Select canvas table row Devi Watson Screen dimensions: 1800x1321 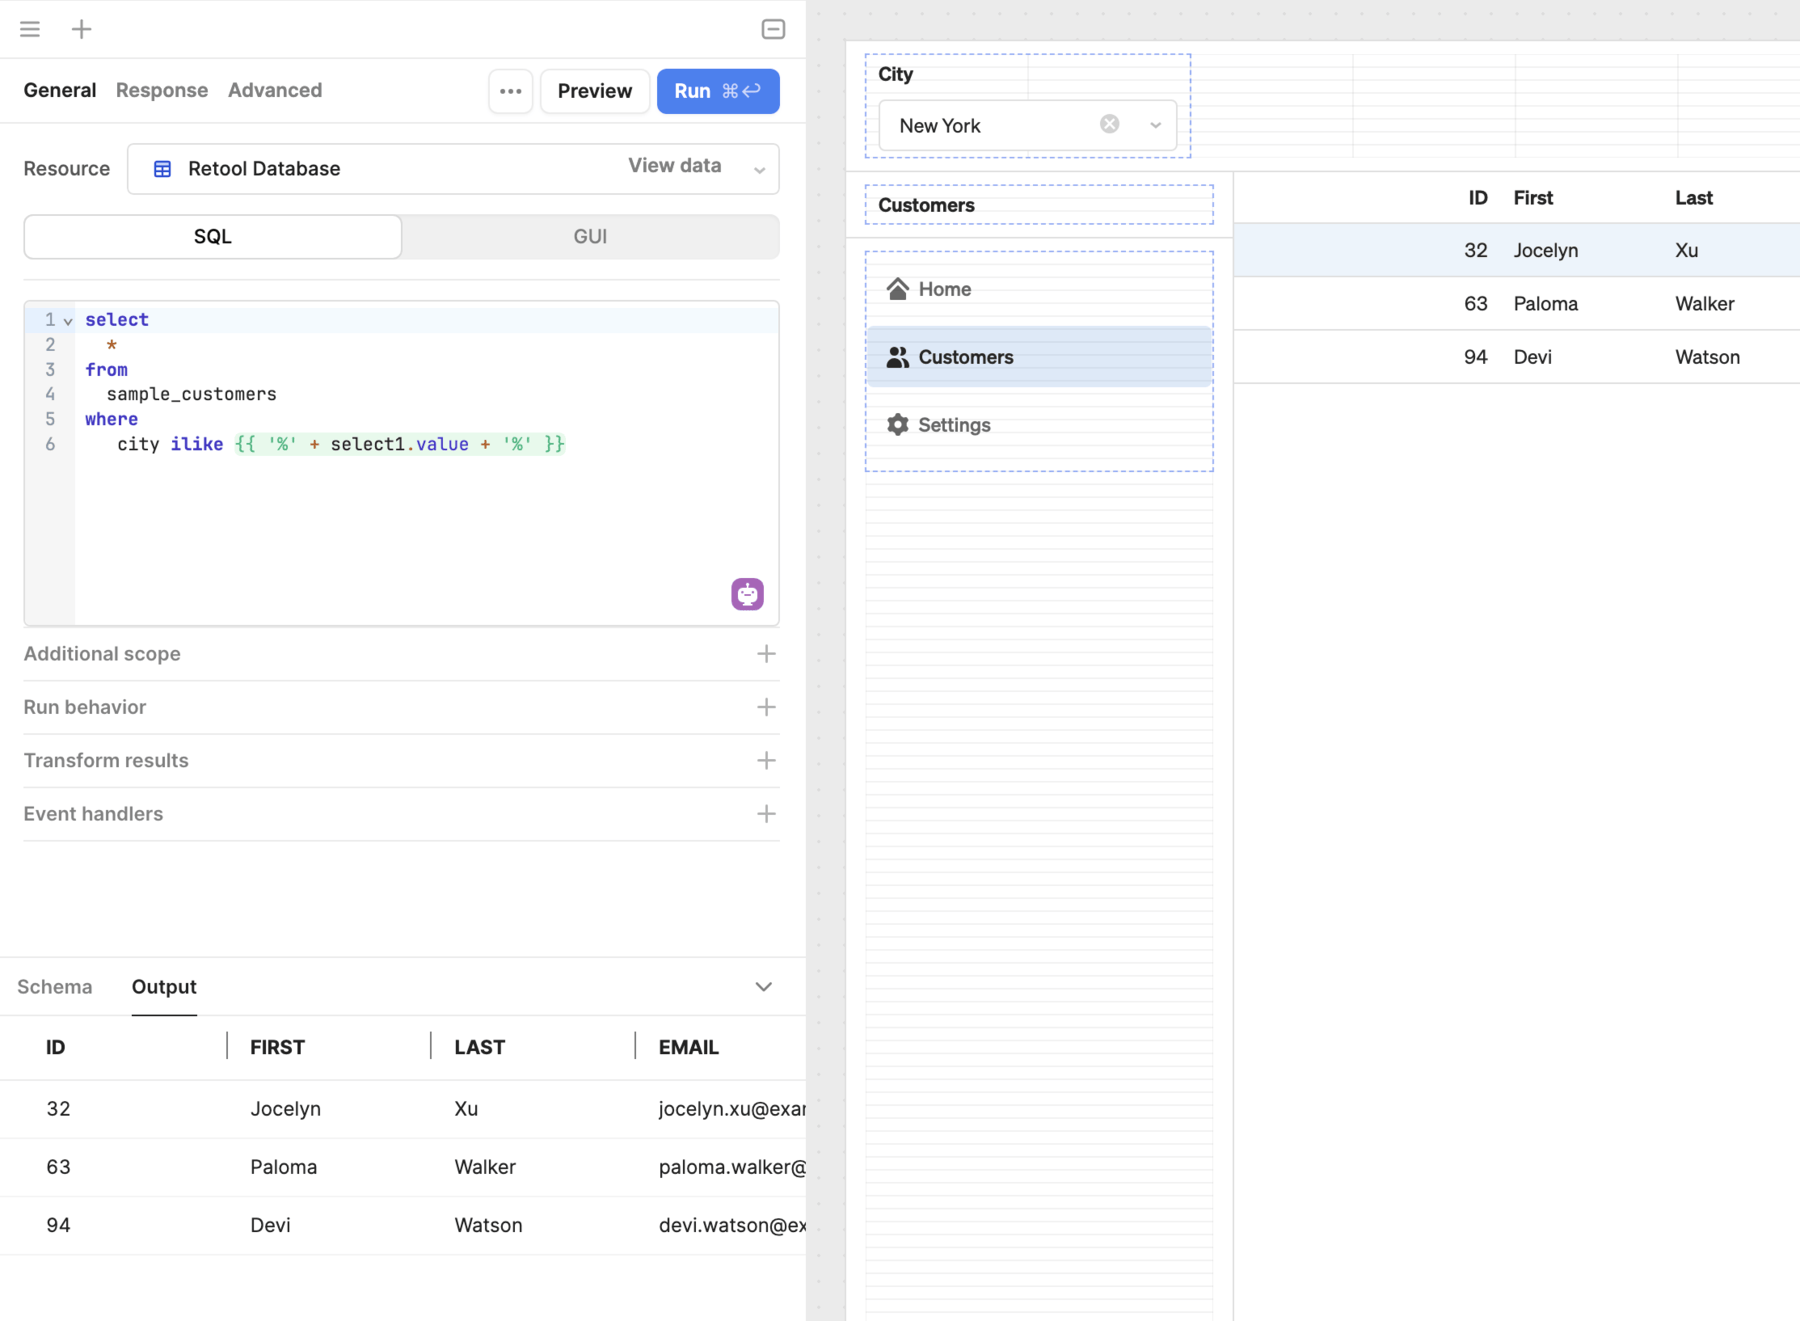pos(1517,357)
